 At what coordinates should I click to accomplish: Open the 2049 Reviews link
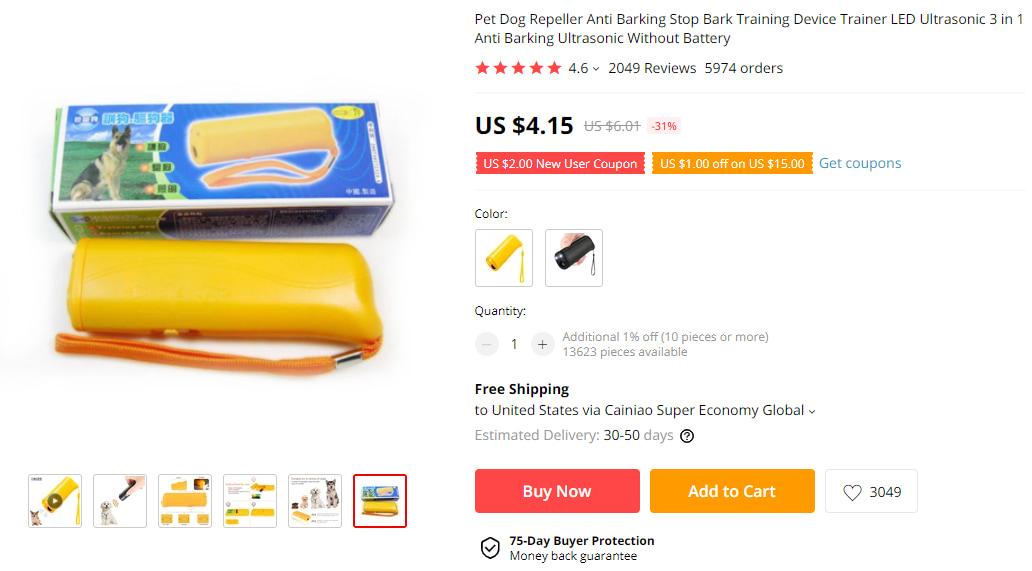[652, 68]
